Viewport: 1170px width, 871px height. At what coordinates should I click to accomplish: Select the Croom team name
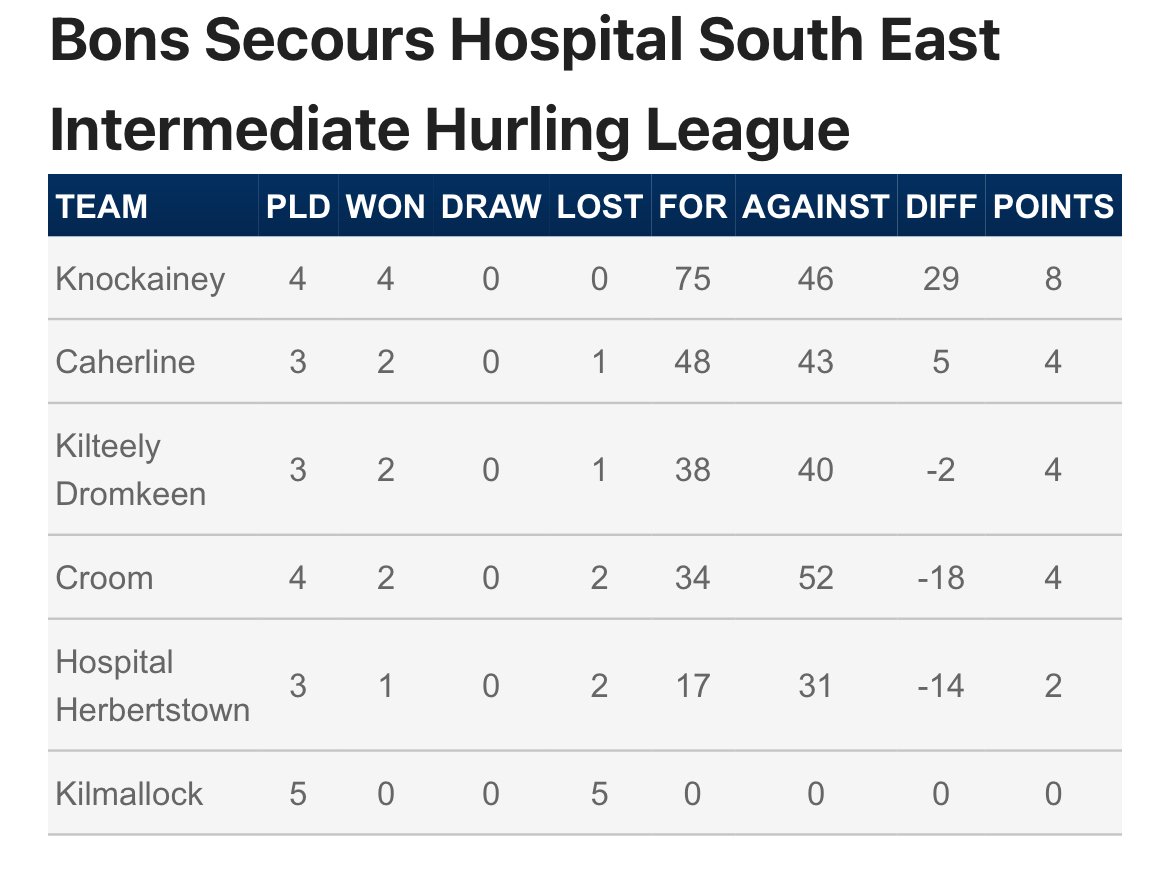(x=104, y=578)
